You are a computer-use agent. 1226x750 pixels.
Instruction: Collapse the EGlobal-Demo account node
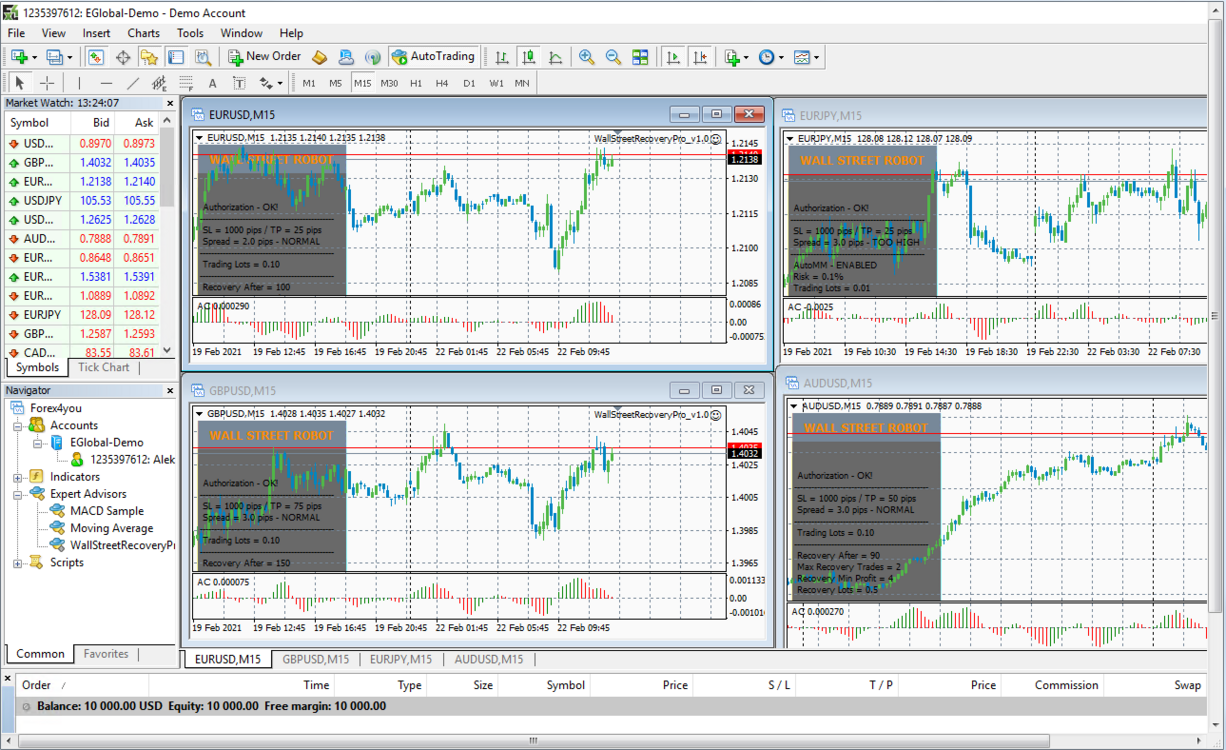(37, 442)
